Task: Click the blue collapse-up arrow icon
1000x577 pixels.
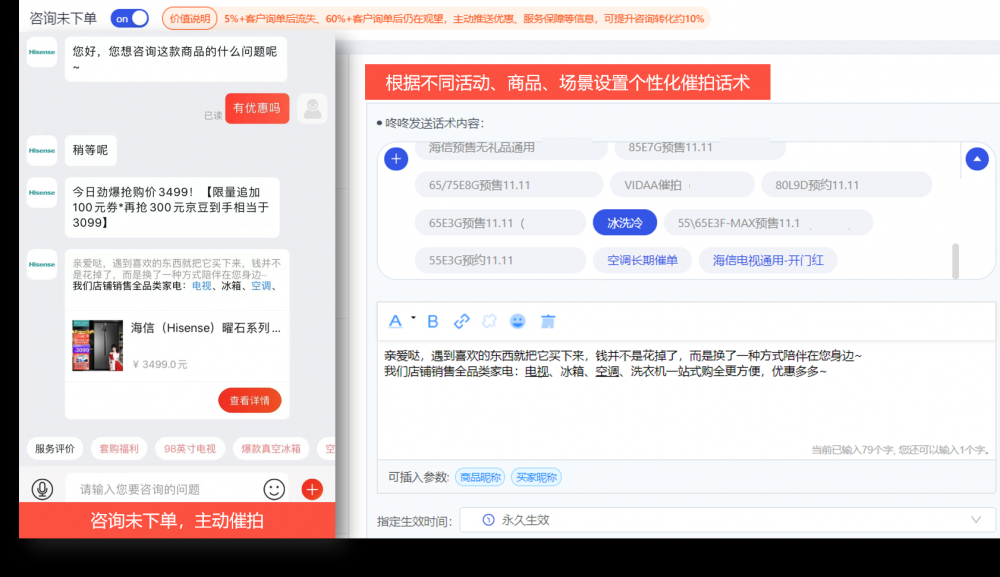Action: pos(976,159)
